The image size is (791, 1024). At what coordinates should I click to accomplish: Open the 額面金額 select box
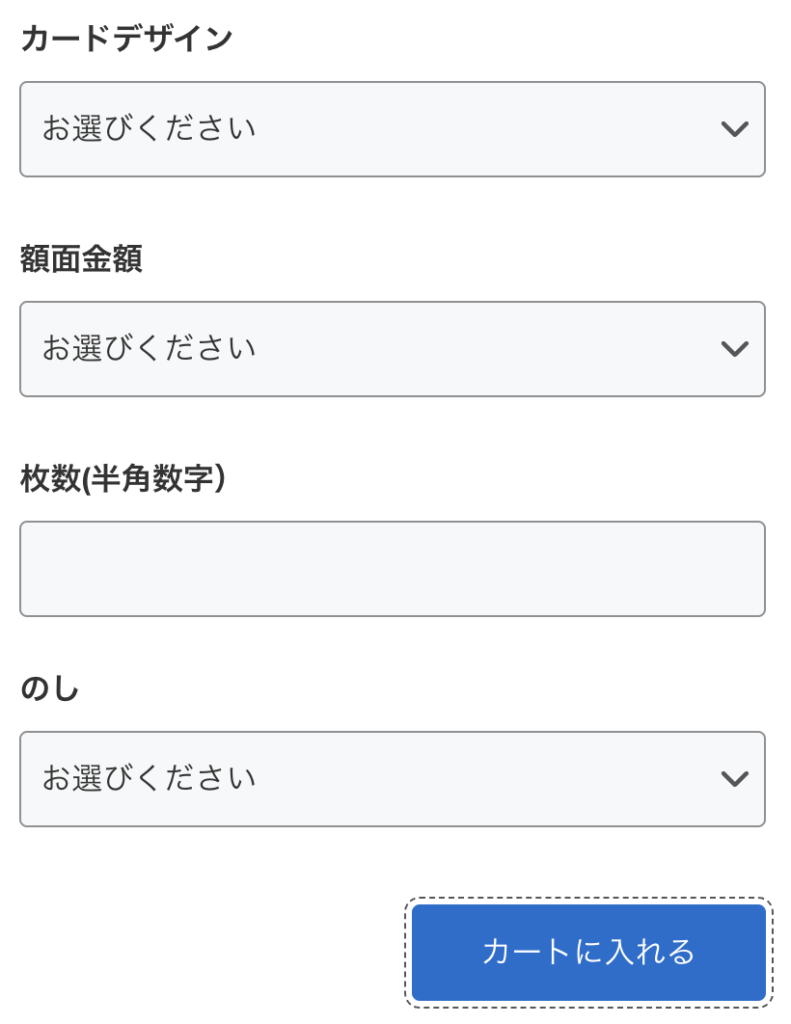pyautogui.click(x=392, y=348)
